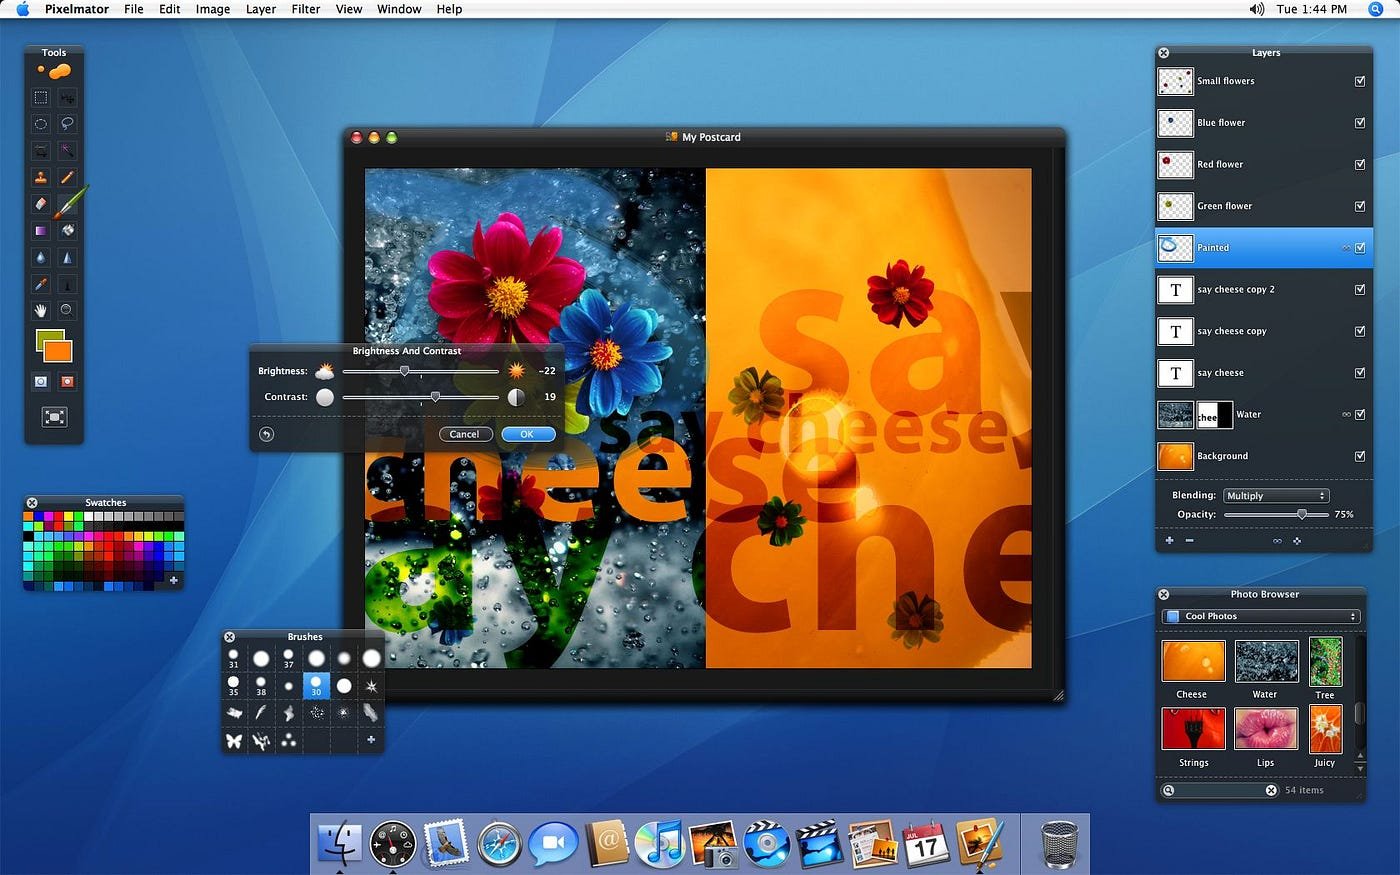Select the Rectangular Marquee tool
This screenshot has width=1400, height=875.
point(40,98)
